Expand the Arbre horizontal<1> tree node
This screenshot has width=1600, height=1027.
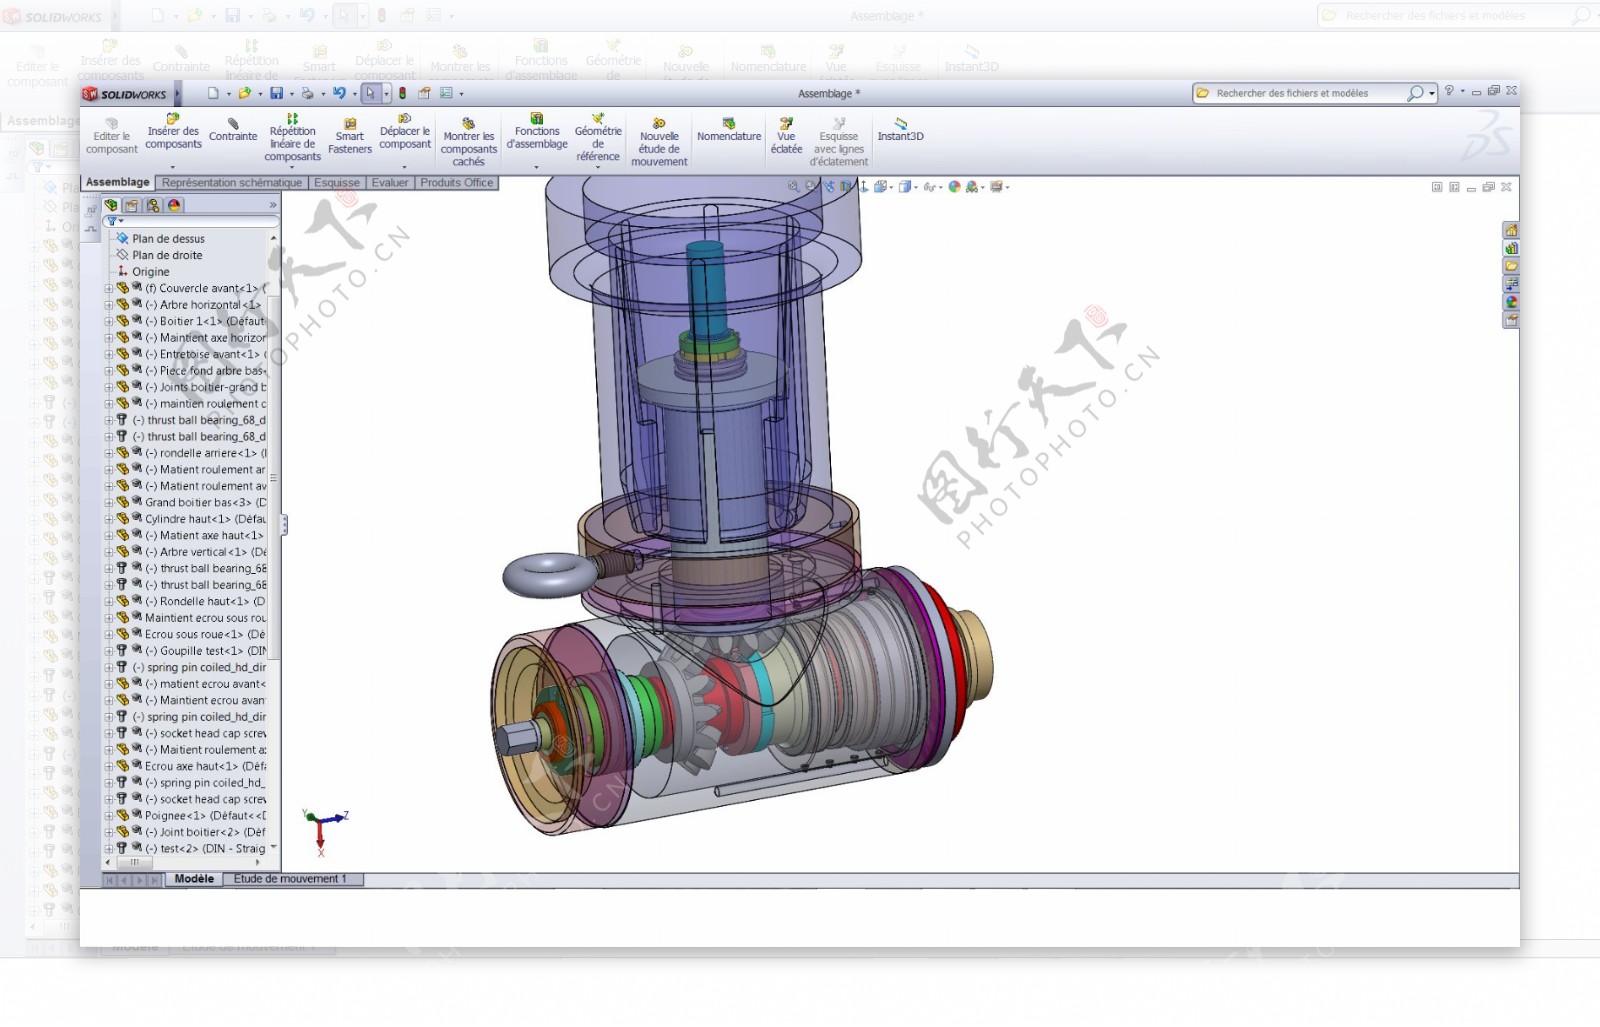pyautogui.click(x=109, y=305)
